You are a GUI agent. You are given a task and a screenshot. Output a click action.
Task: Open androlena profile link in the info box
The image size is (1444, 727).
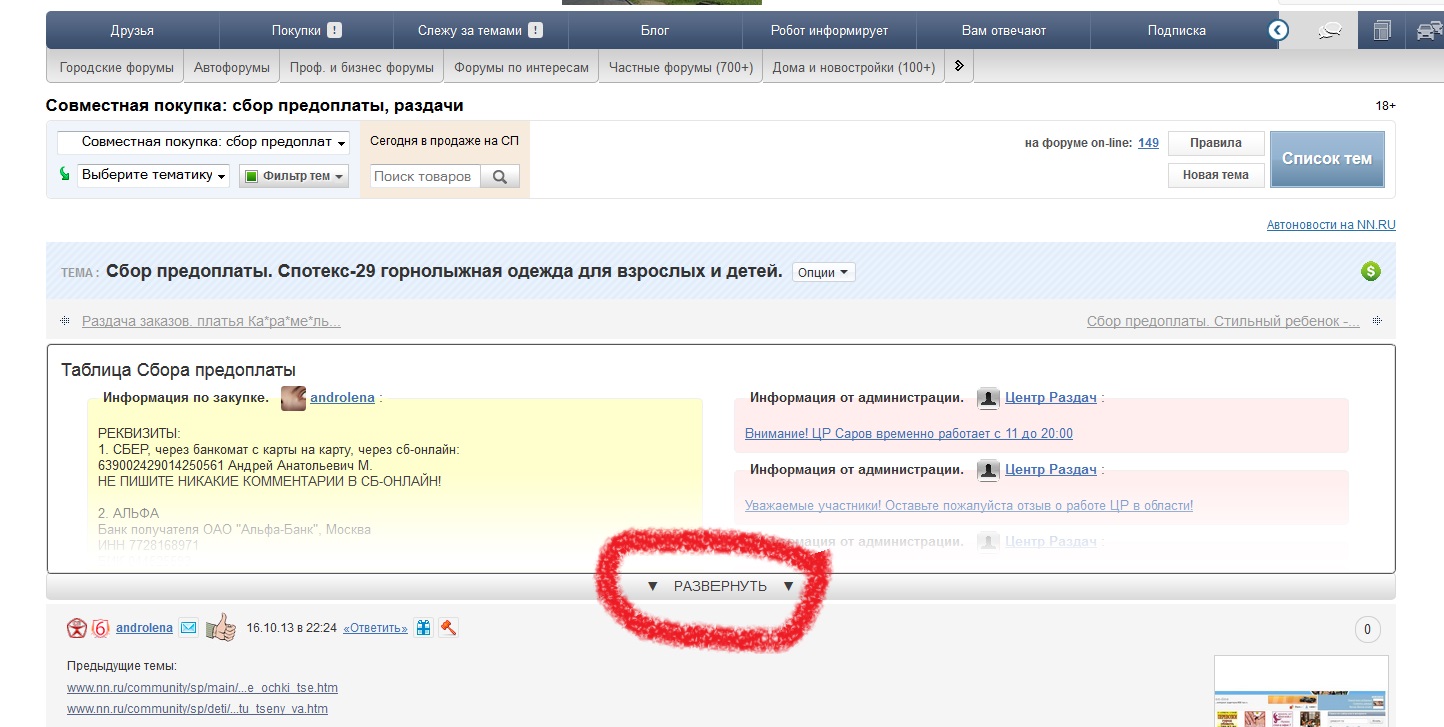[x=342, y=397]
